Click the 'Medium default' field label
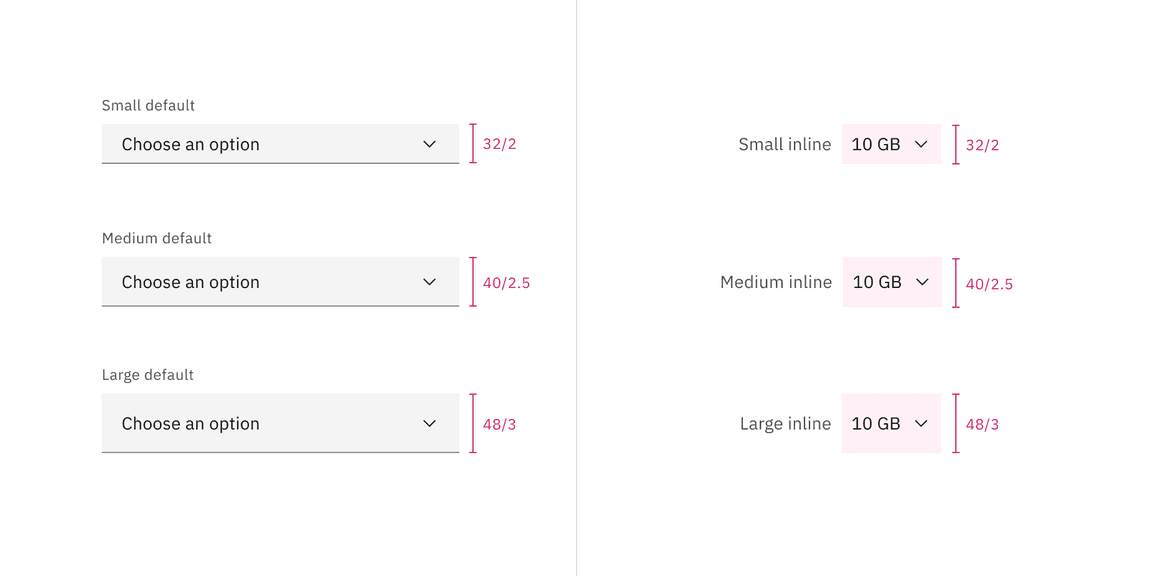This screenshot has height=576, width=1152. coord(157,238)
